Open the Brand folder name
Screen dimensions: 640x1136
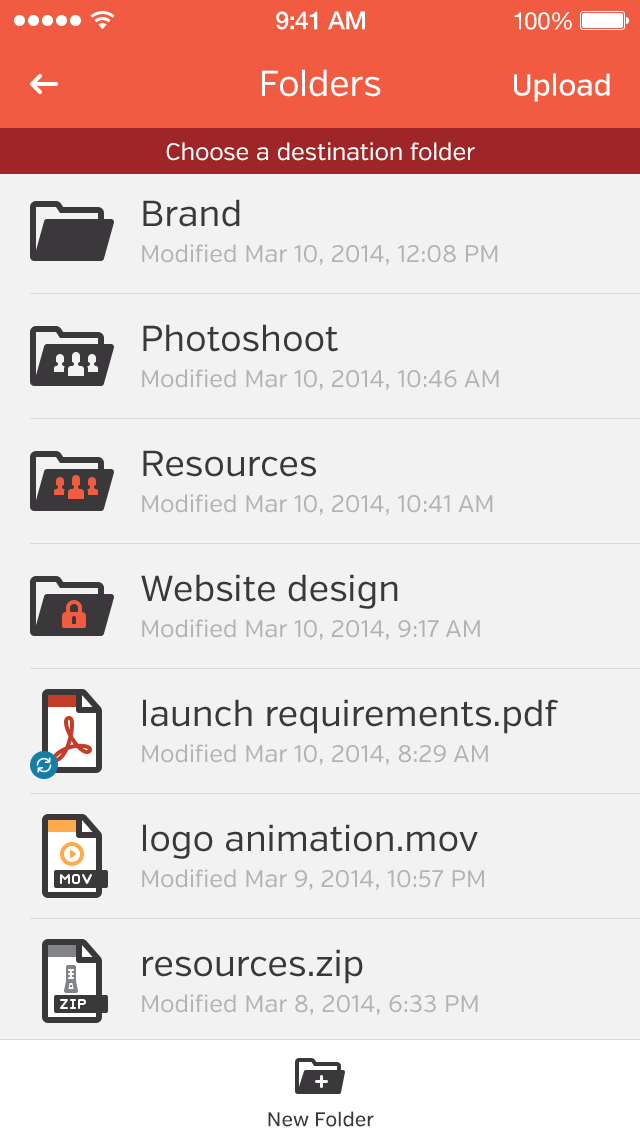tap(191, 214)
